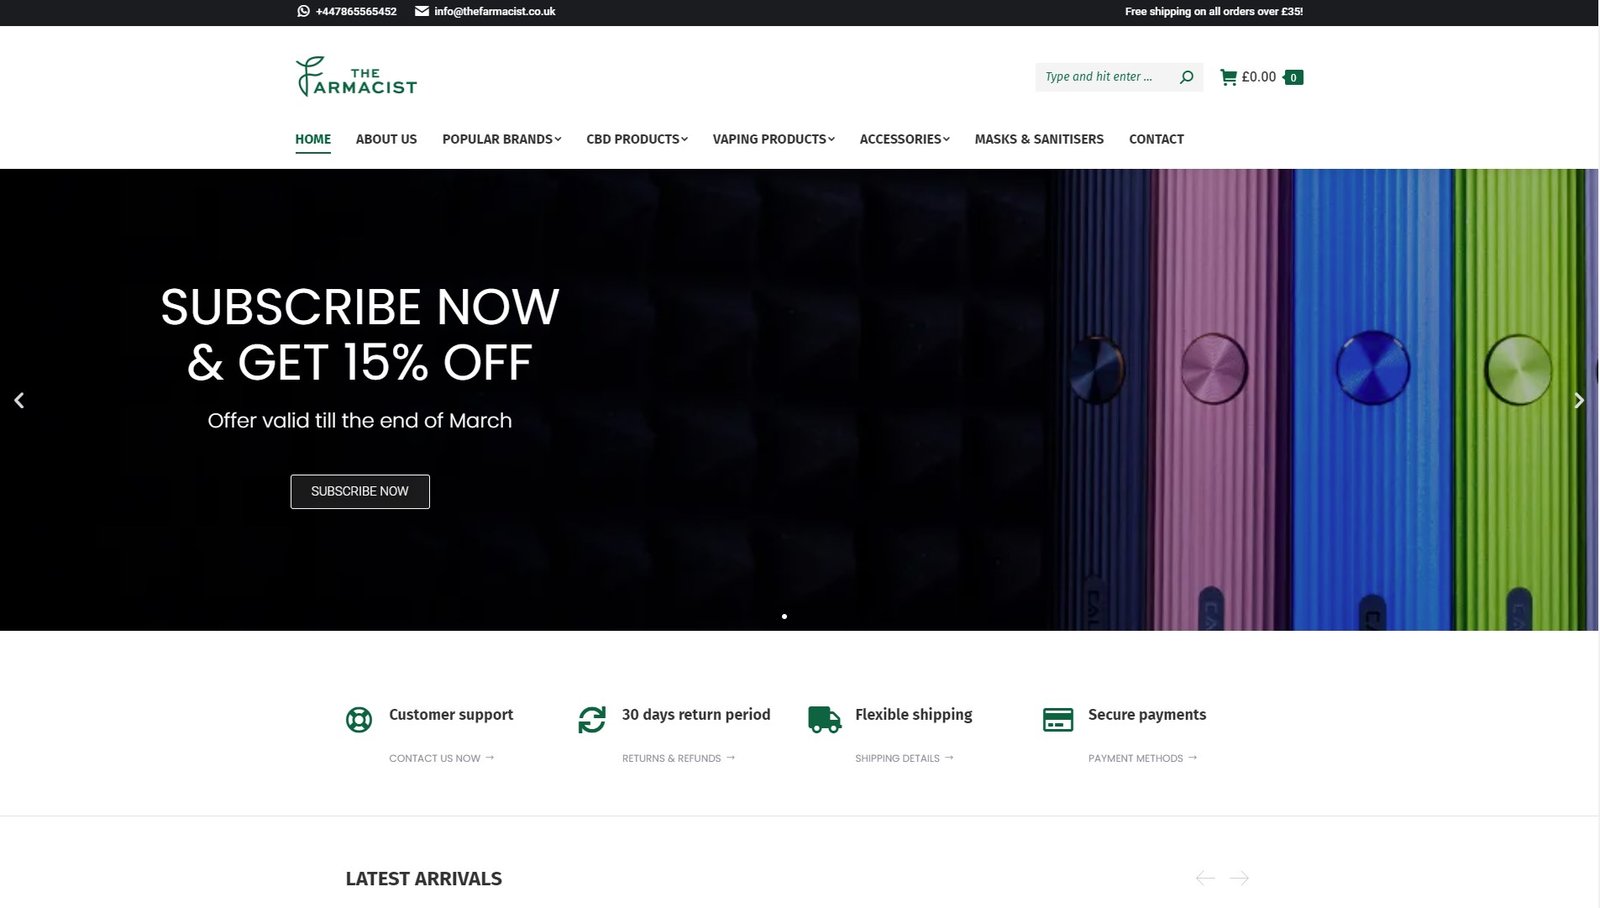Click the cart item count badge
The image size is (1600, 908).
point(1293,77)
